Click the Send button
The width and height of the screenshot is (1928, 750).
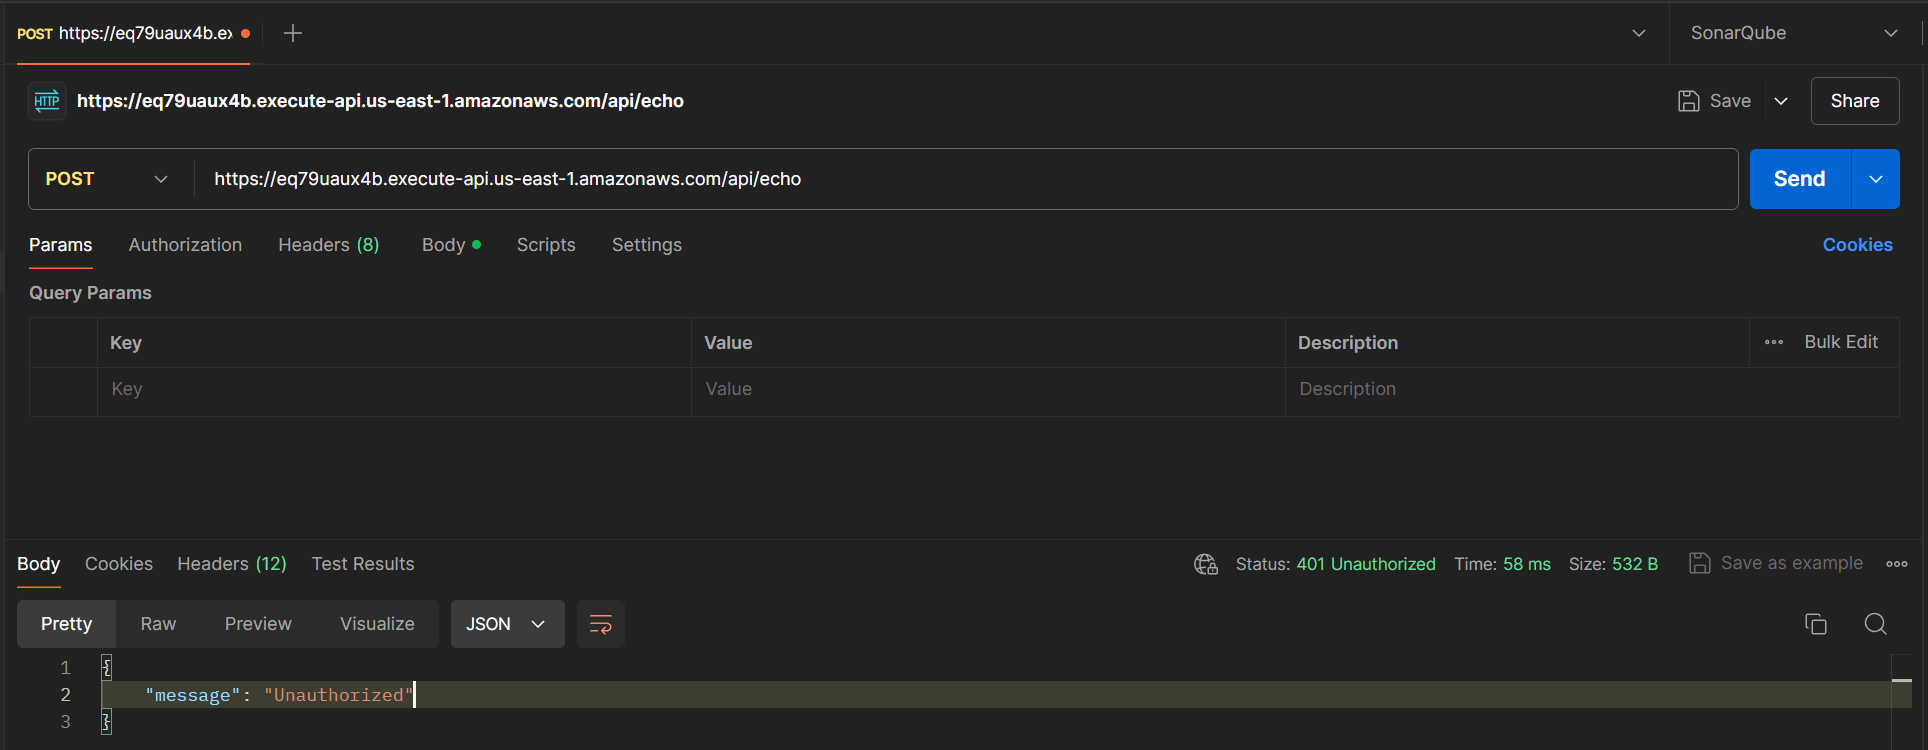point(1800,179)
